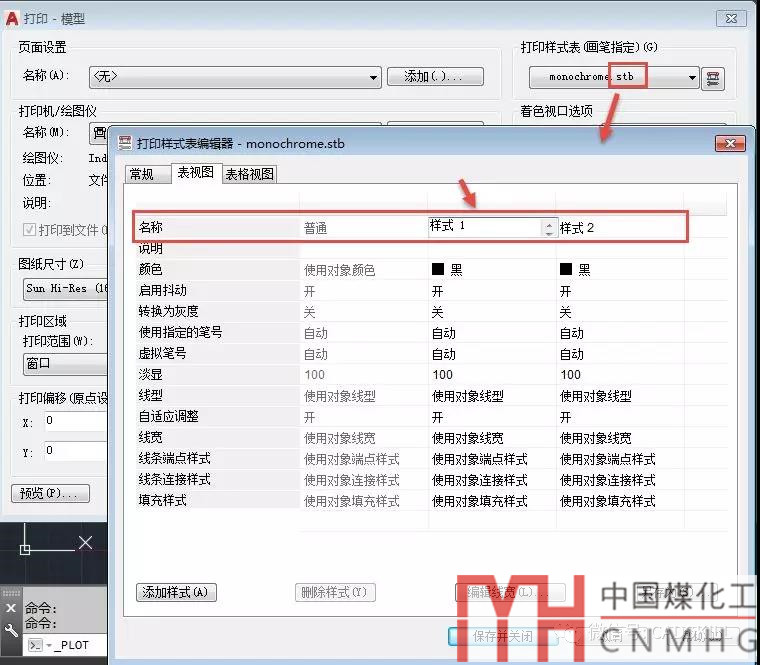Open the 打印范围 dropdown showing 窗口
The height and width of the screenshot is (665, 760).
66,364
